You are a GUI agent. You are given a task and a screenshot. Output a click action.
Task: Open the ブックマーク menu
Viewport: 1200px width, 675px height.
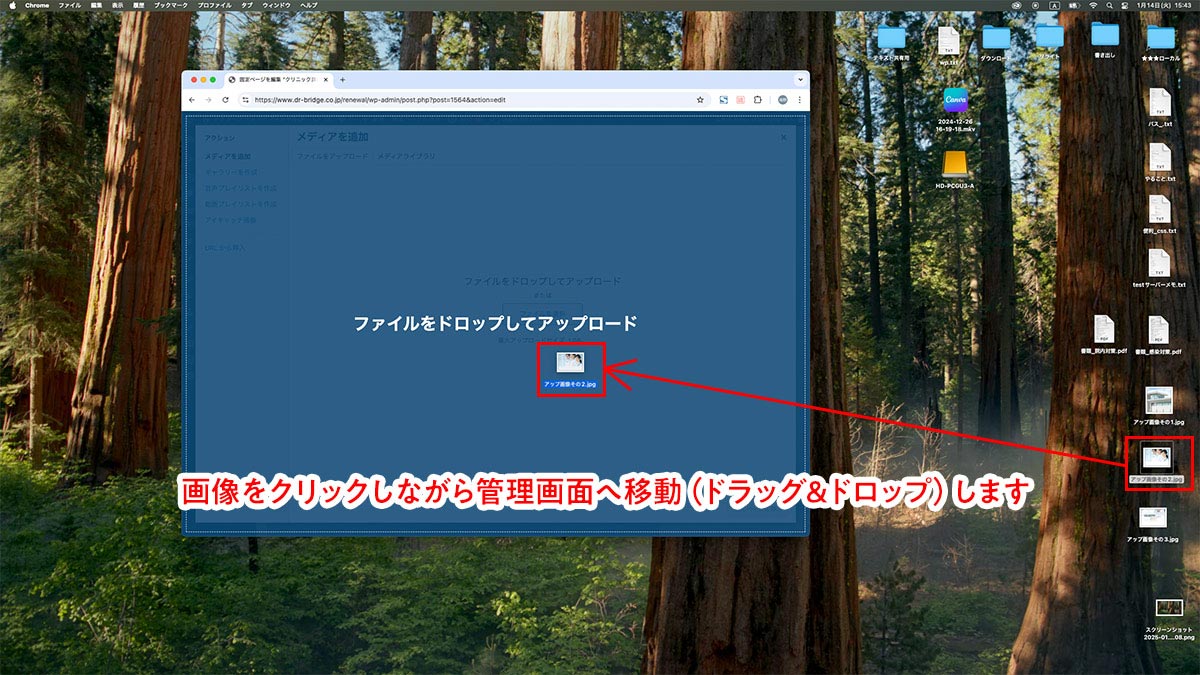171,5
